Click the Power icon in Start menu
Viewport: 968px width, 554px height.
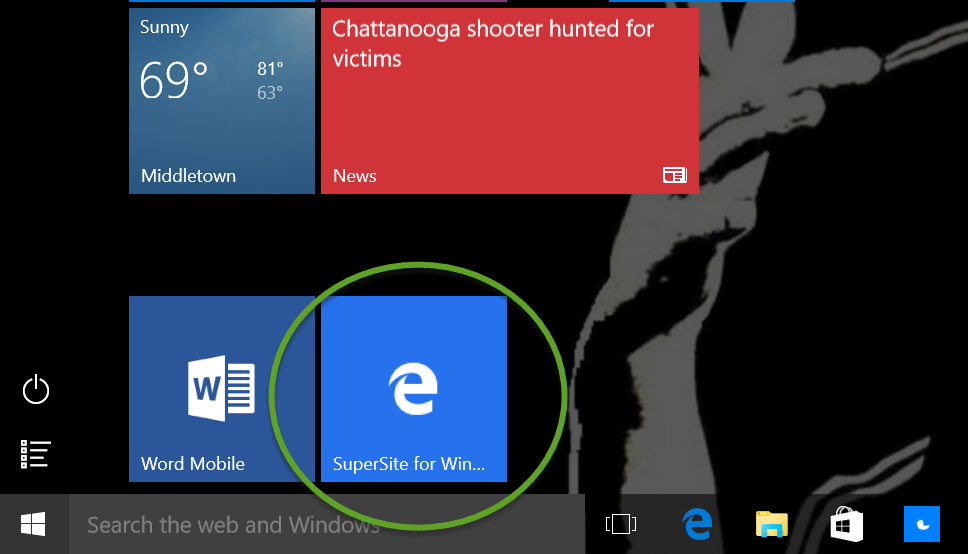pyautogui.click(x=36, y=389)
